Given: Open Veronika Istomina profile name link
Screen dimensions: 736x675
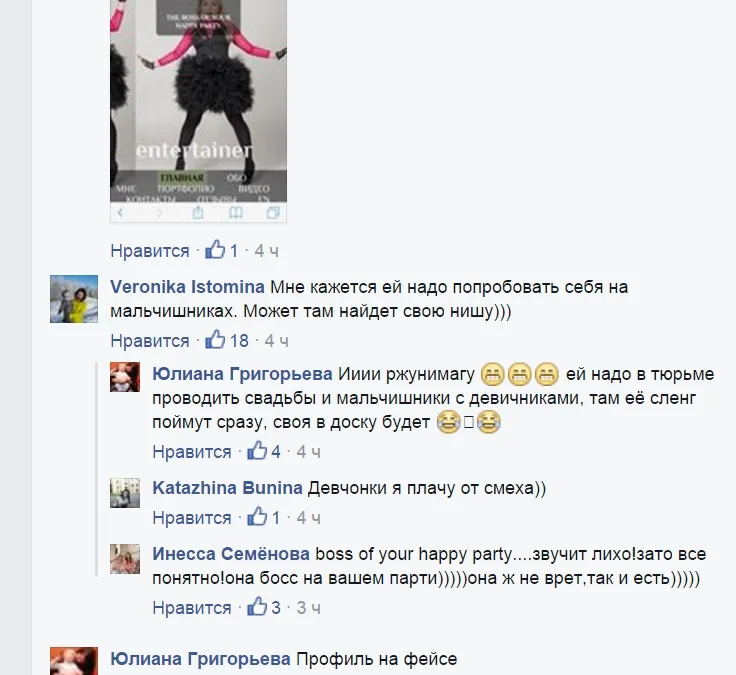Looking at the screenshot, I should [x=187, y=287].
